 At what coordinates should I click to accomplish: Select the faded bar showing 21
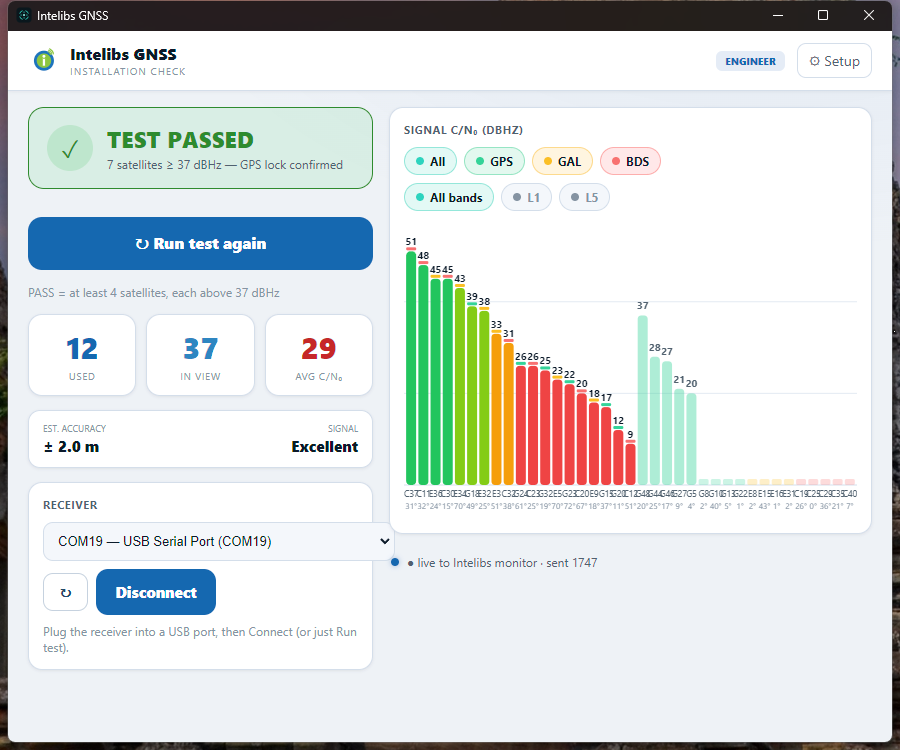click(x=679, y=436)
